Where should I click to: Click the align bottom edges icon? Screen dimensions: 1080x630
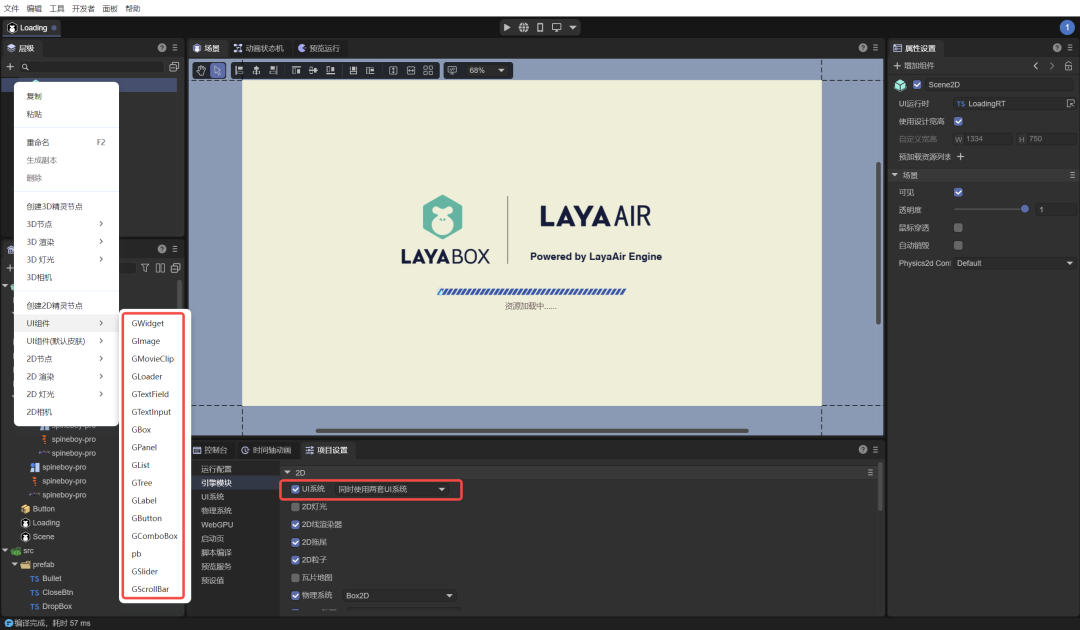[x=331, y=70]
